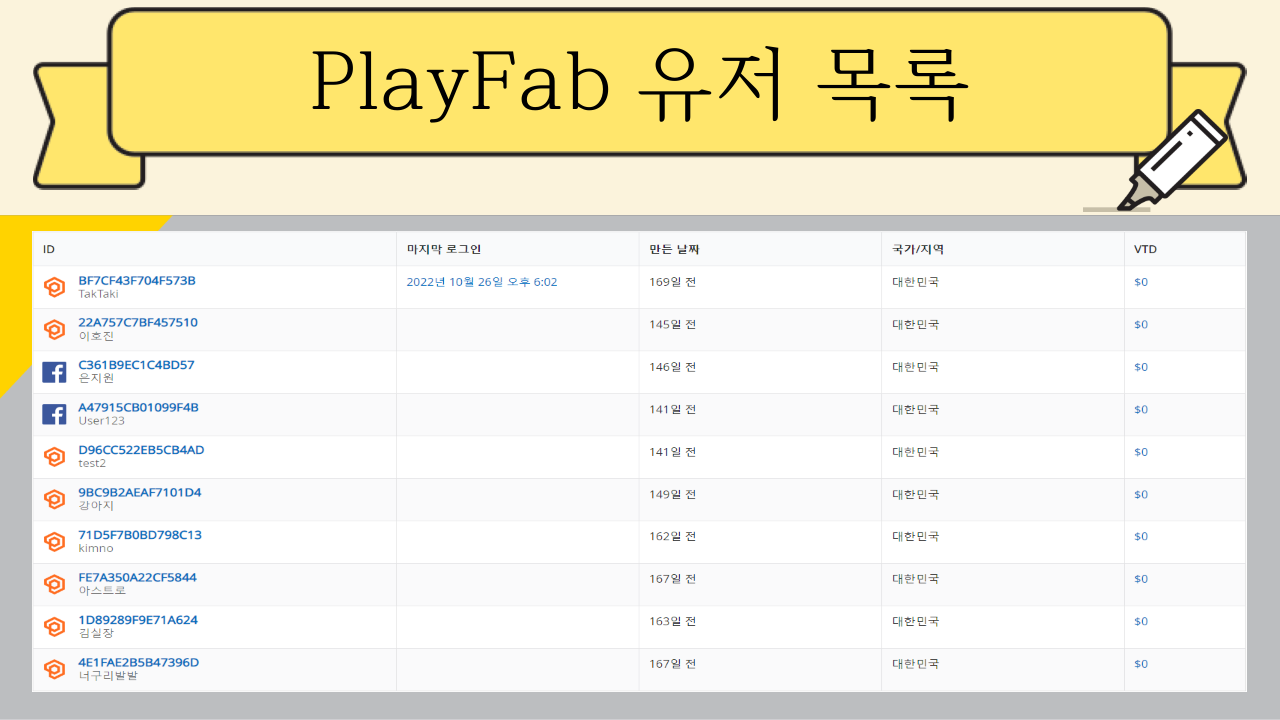Click 141일 전 in the test2 row

(x=673, y=451)
